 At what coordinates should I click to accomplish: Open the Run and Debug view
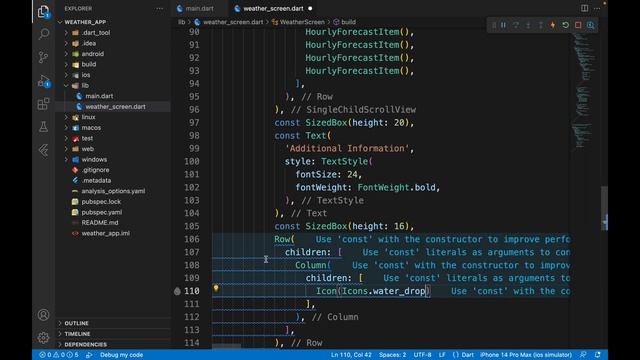pyautogui.click(x=43, y=81)
